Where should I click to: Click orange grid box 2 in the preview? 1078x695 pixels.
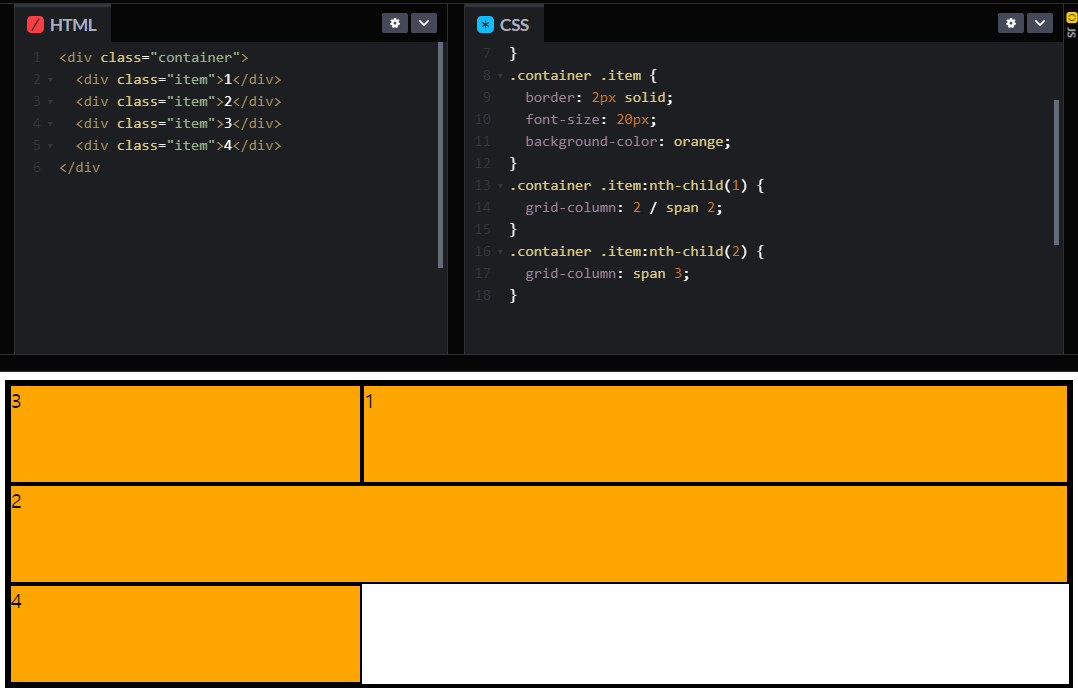539,534
